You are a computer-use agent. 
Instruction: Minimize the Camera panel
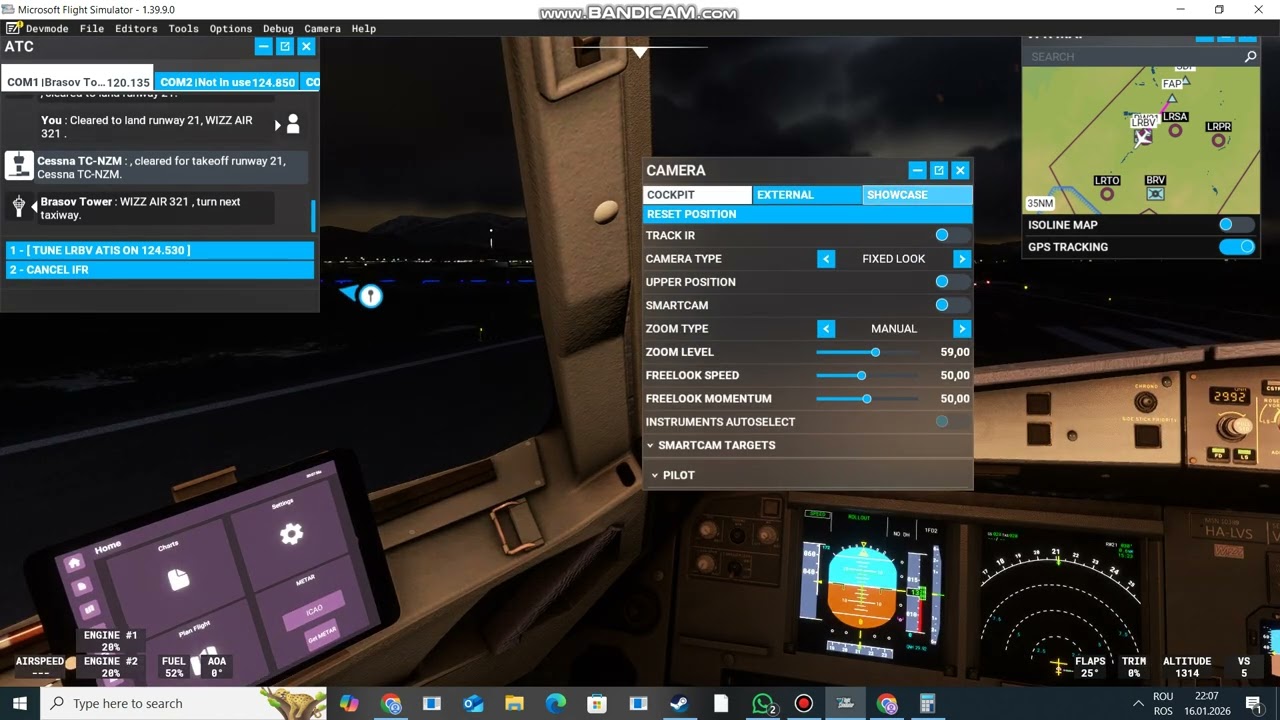[917, 170]
